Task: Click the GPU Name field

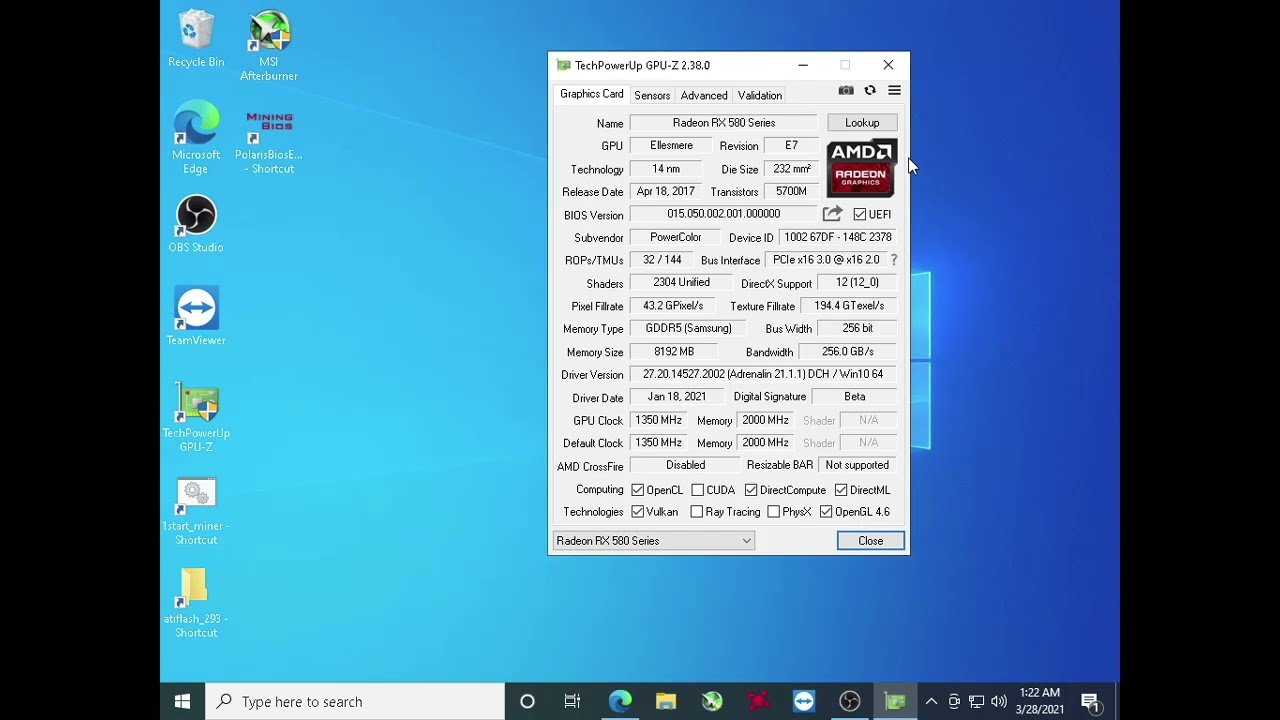Action: click(x=724, y=123)
